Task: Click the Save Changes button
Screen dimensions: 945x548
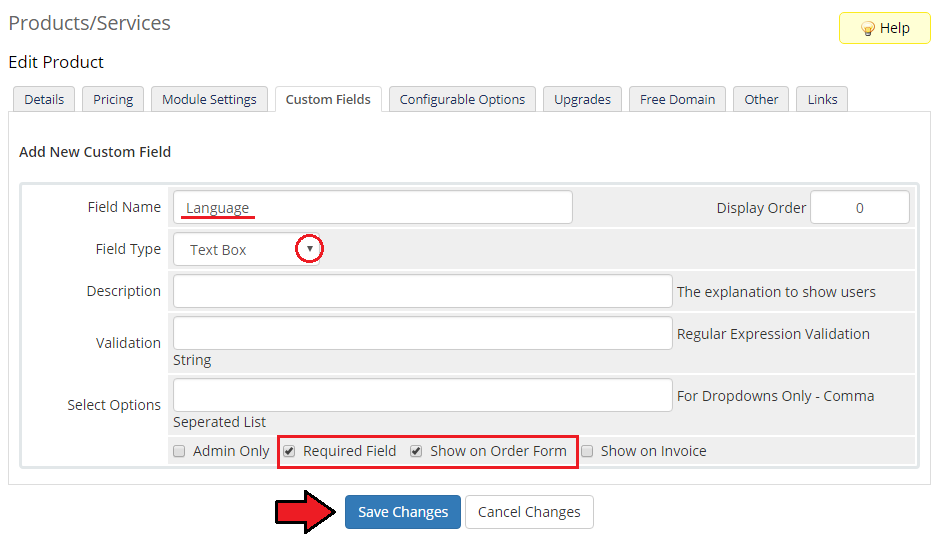Action: (403, 512)
